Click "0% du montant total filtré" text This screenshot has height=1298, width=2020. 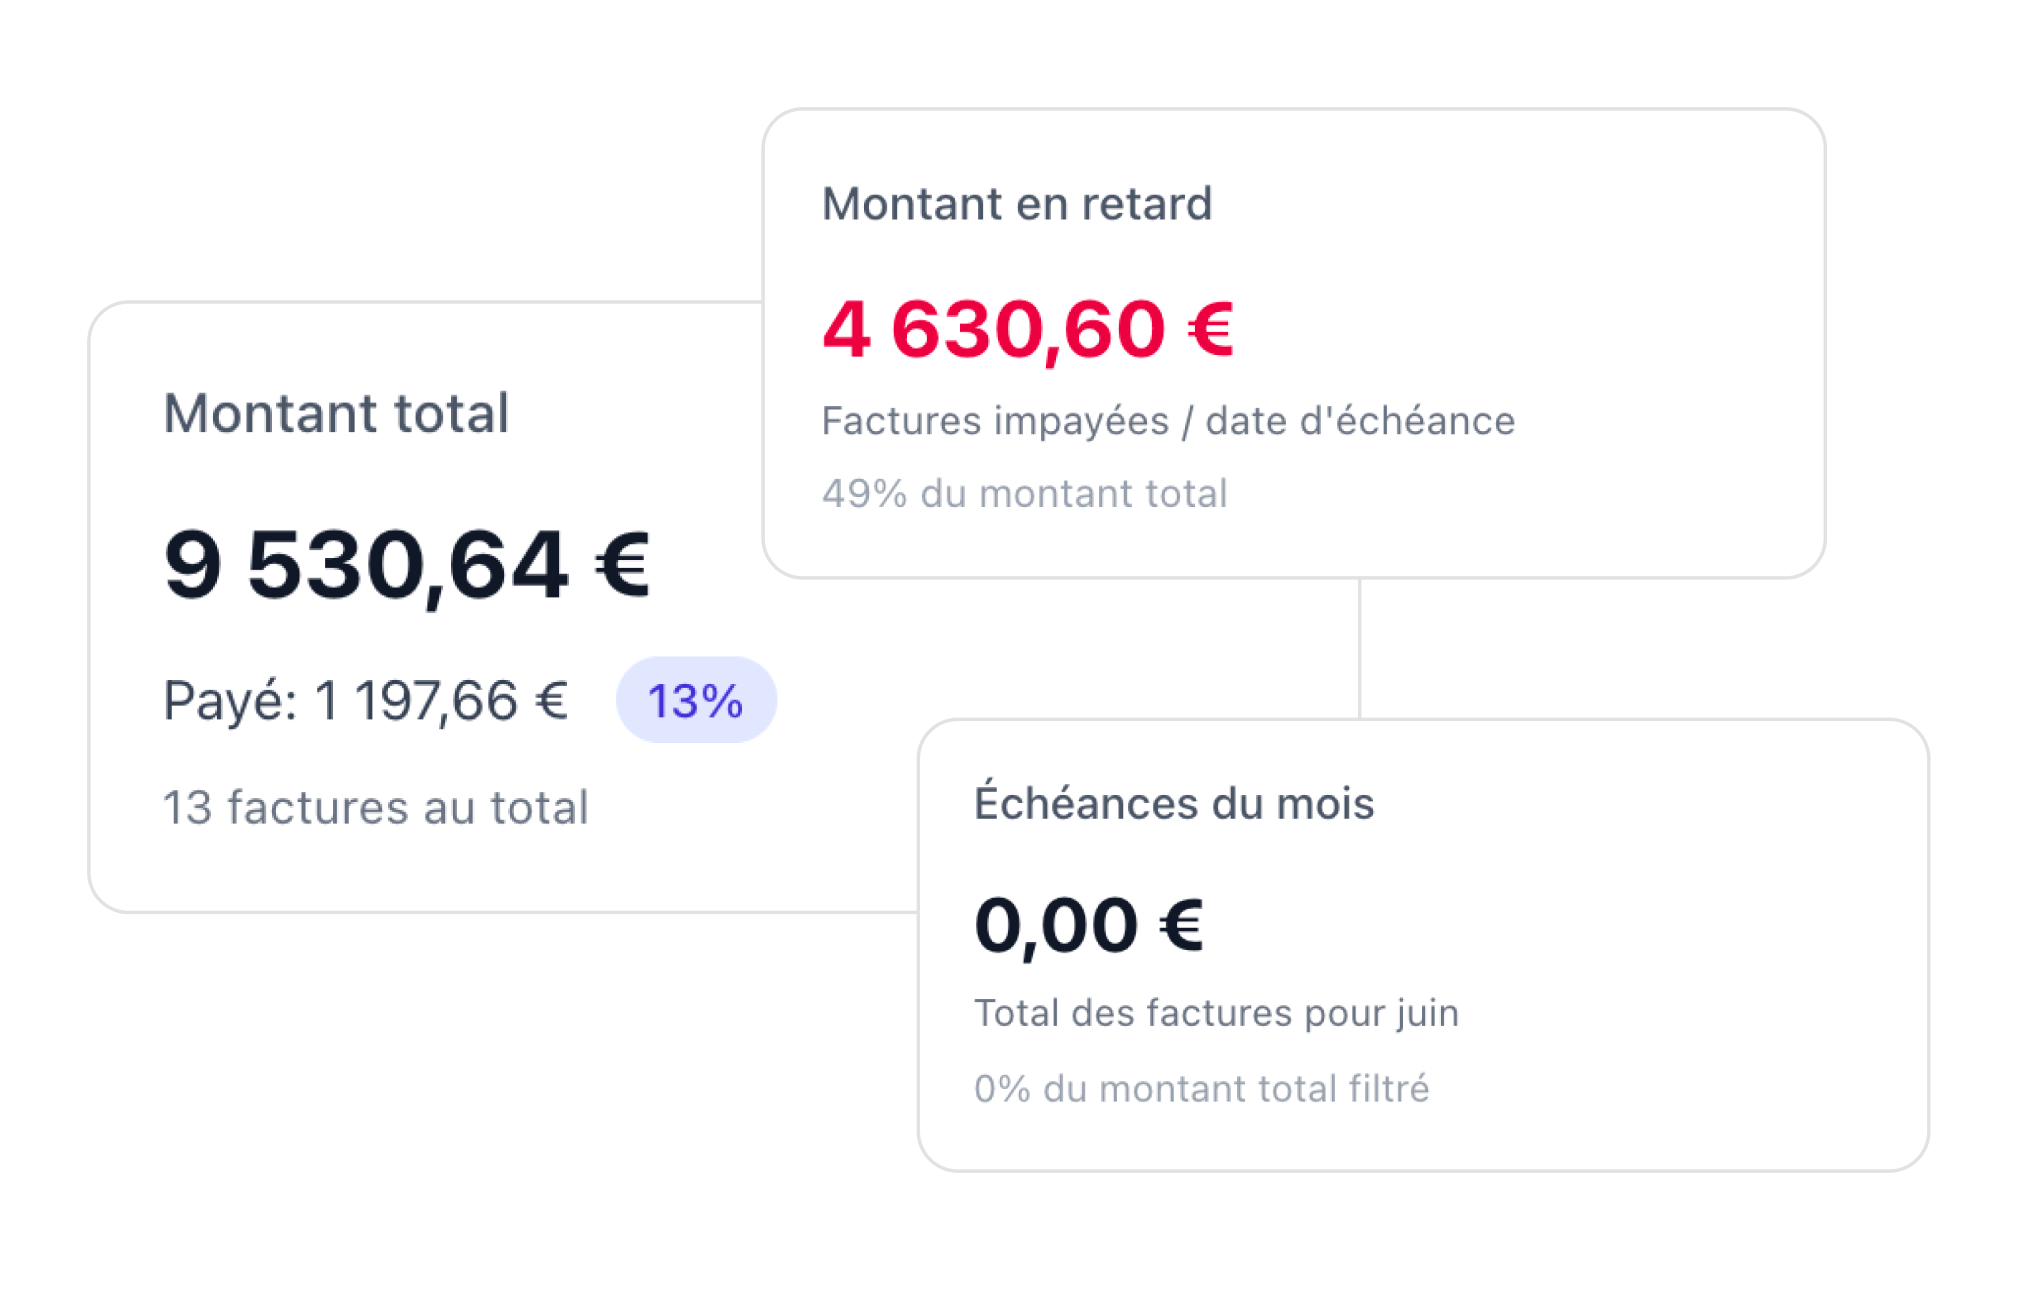[1201, 1089]
